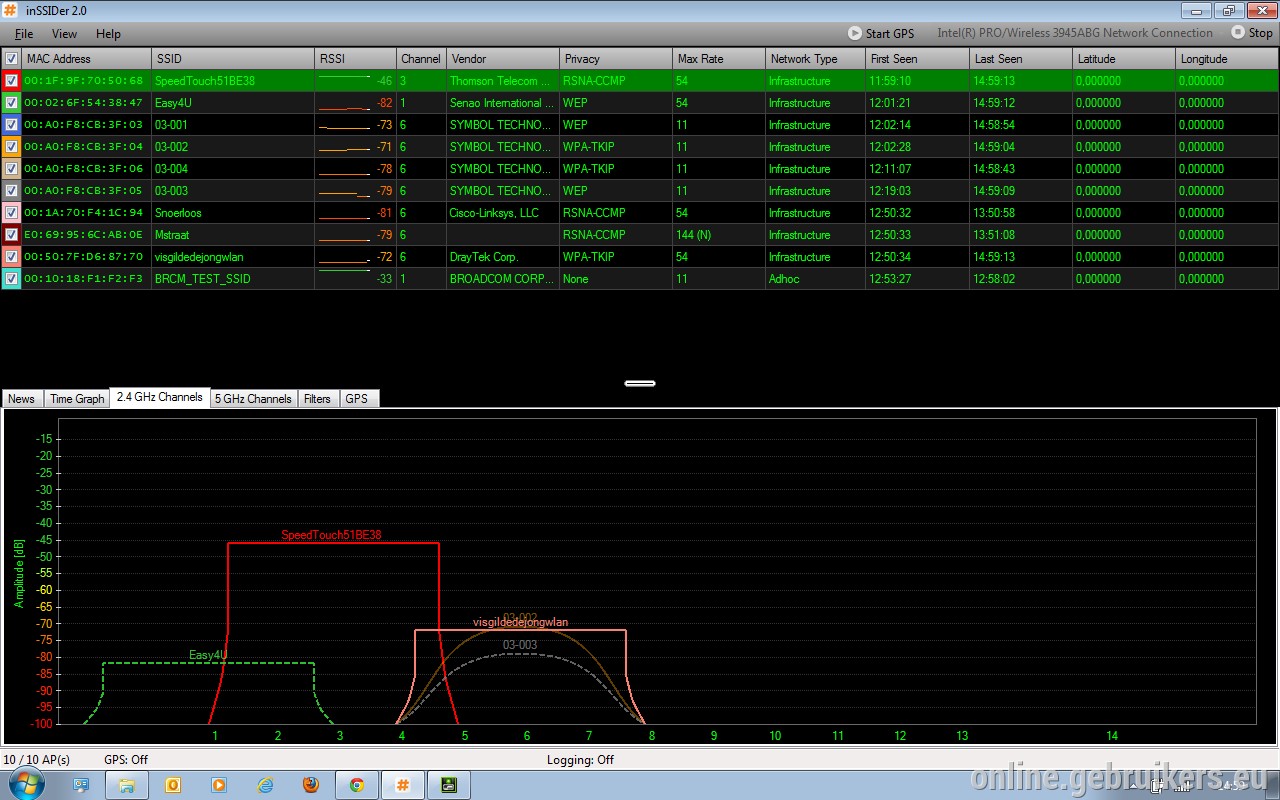Click the Stop scanning button
Screen dimensions: 1280x800
point(1252,33)
